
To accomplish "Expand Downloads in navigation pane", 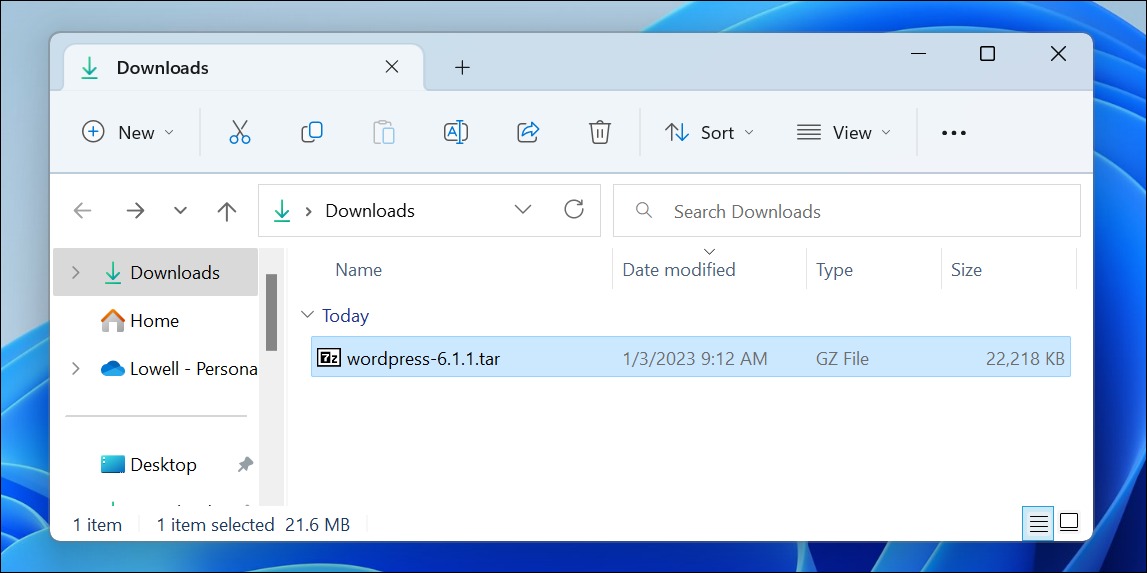I will 75,272.
